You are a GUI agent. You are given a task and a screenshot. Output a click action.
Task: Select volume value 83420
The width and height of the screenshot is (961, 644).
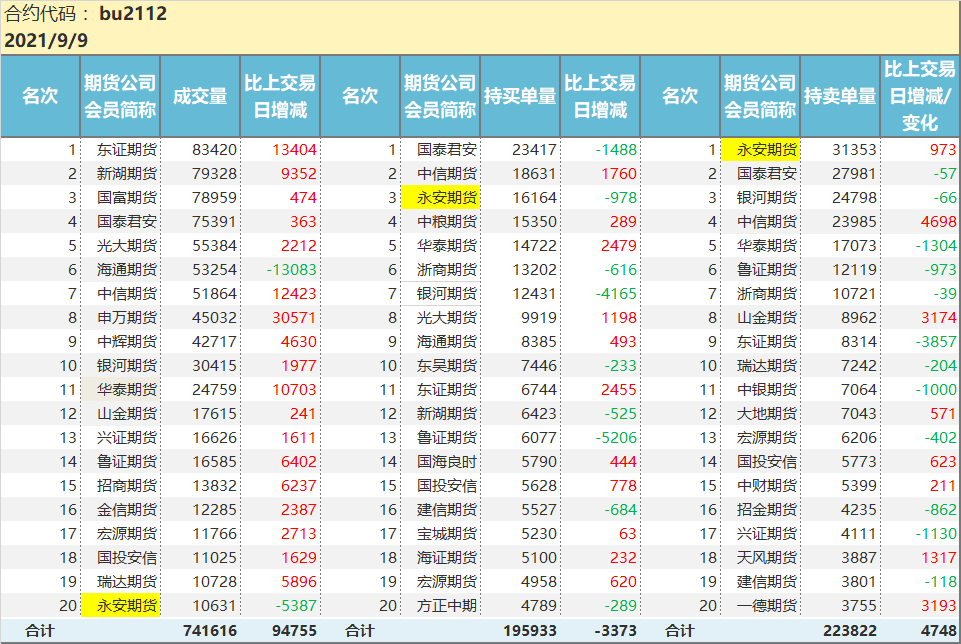click(x=215, y=150)
